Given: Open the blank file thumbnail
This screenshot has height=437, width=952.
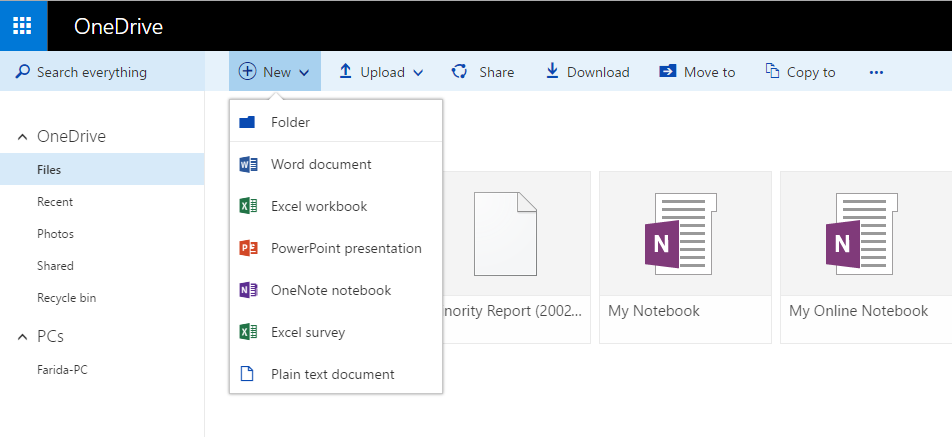Looking at the screenshot, I should click(505, 233).
